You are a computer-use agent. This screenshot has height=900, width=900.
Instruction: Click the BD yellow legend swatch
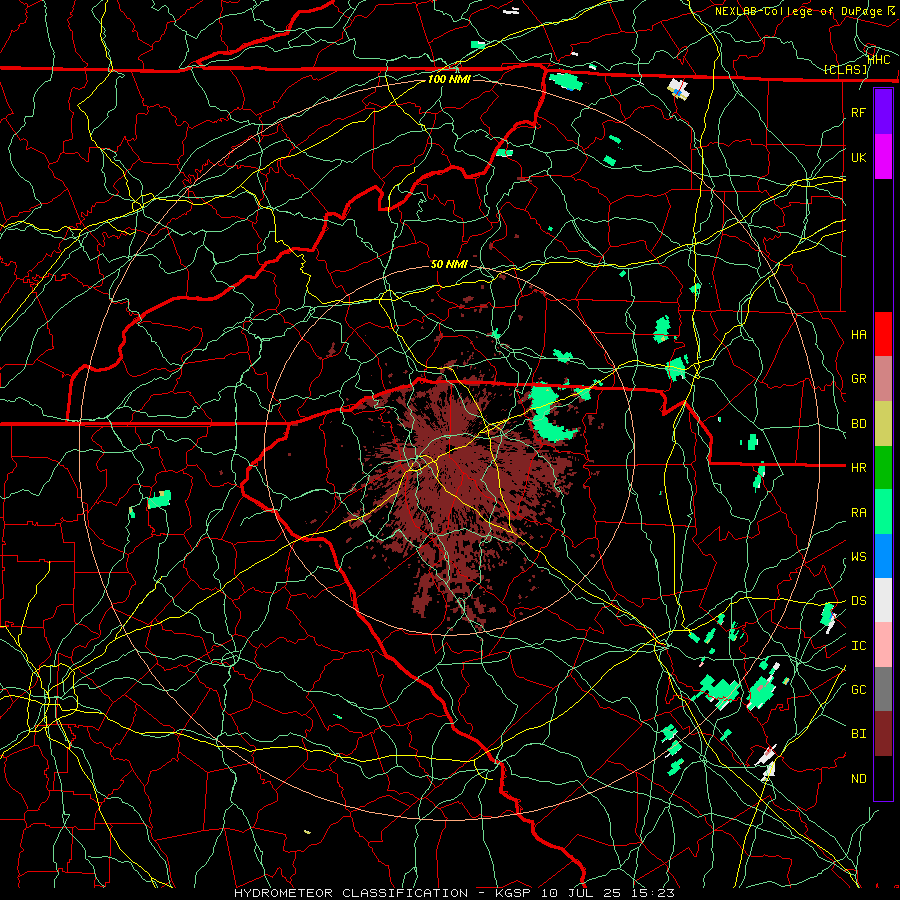883,424
